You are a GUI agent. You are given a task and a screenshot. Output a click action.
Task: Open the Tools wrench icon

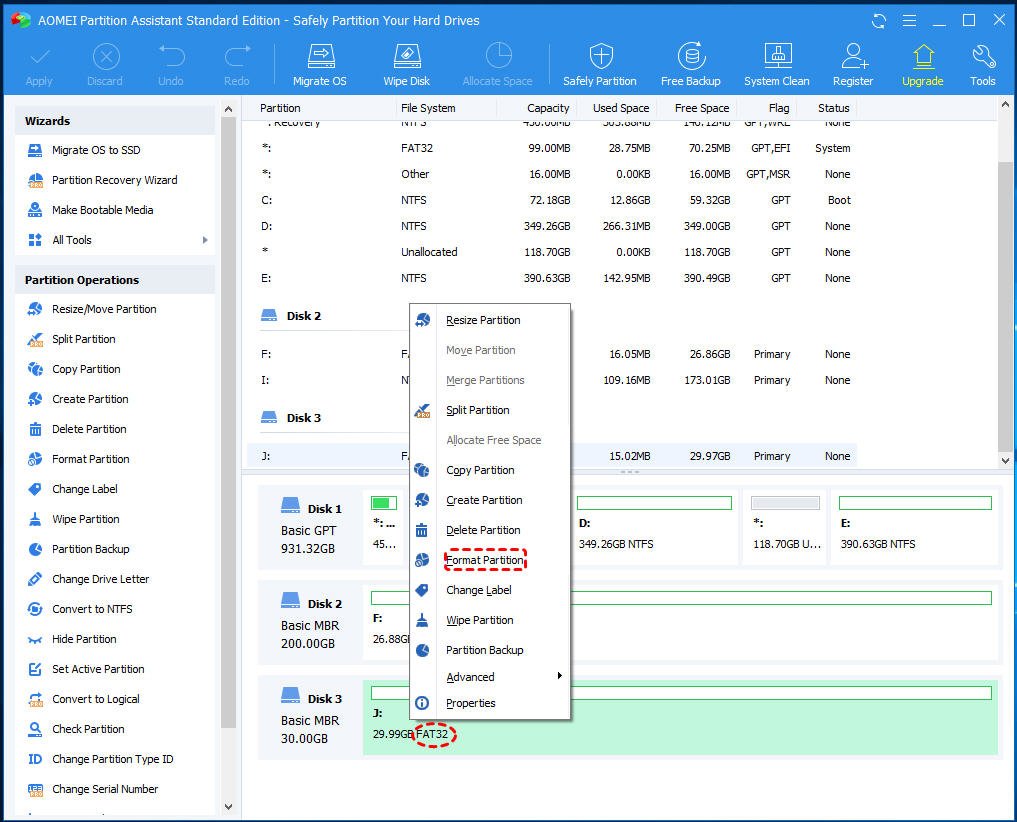983,65
